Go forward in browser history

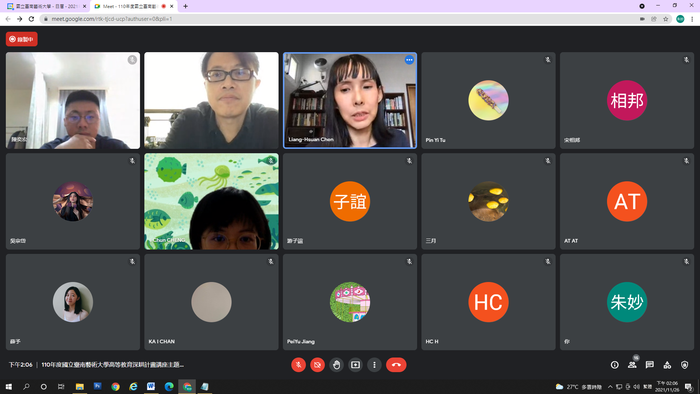pyautogui.click(x=20, y=19)
